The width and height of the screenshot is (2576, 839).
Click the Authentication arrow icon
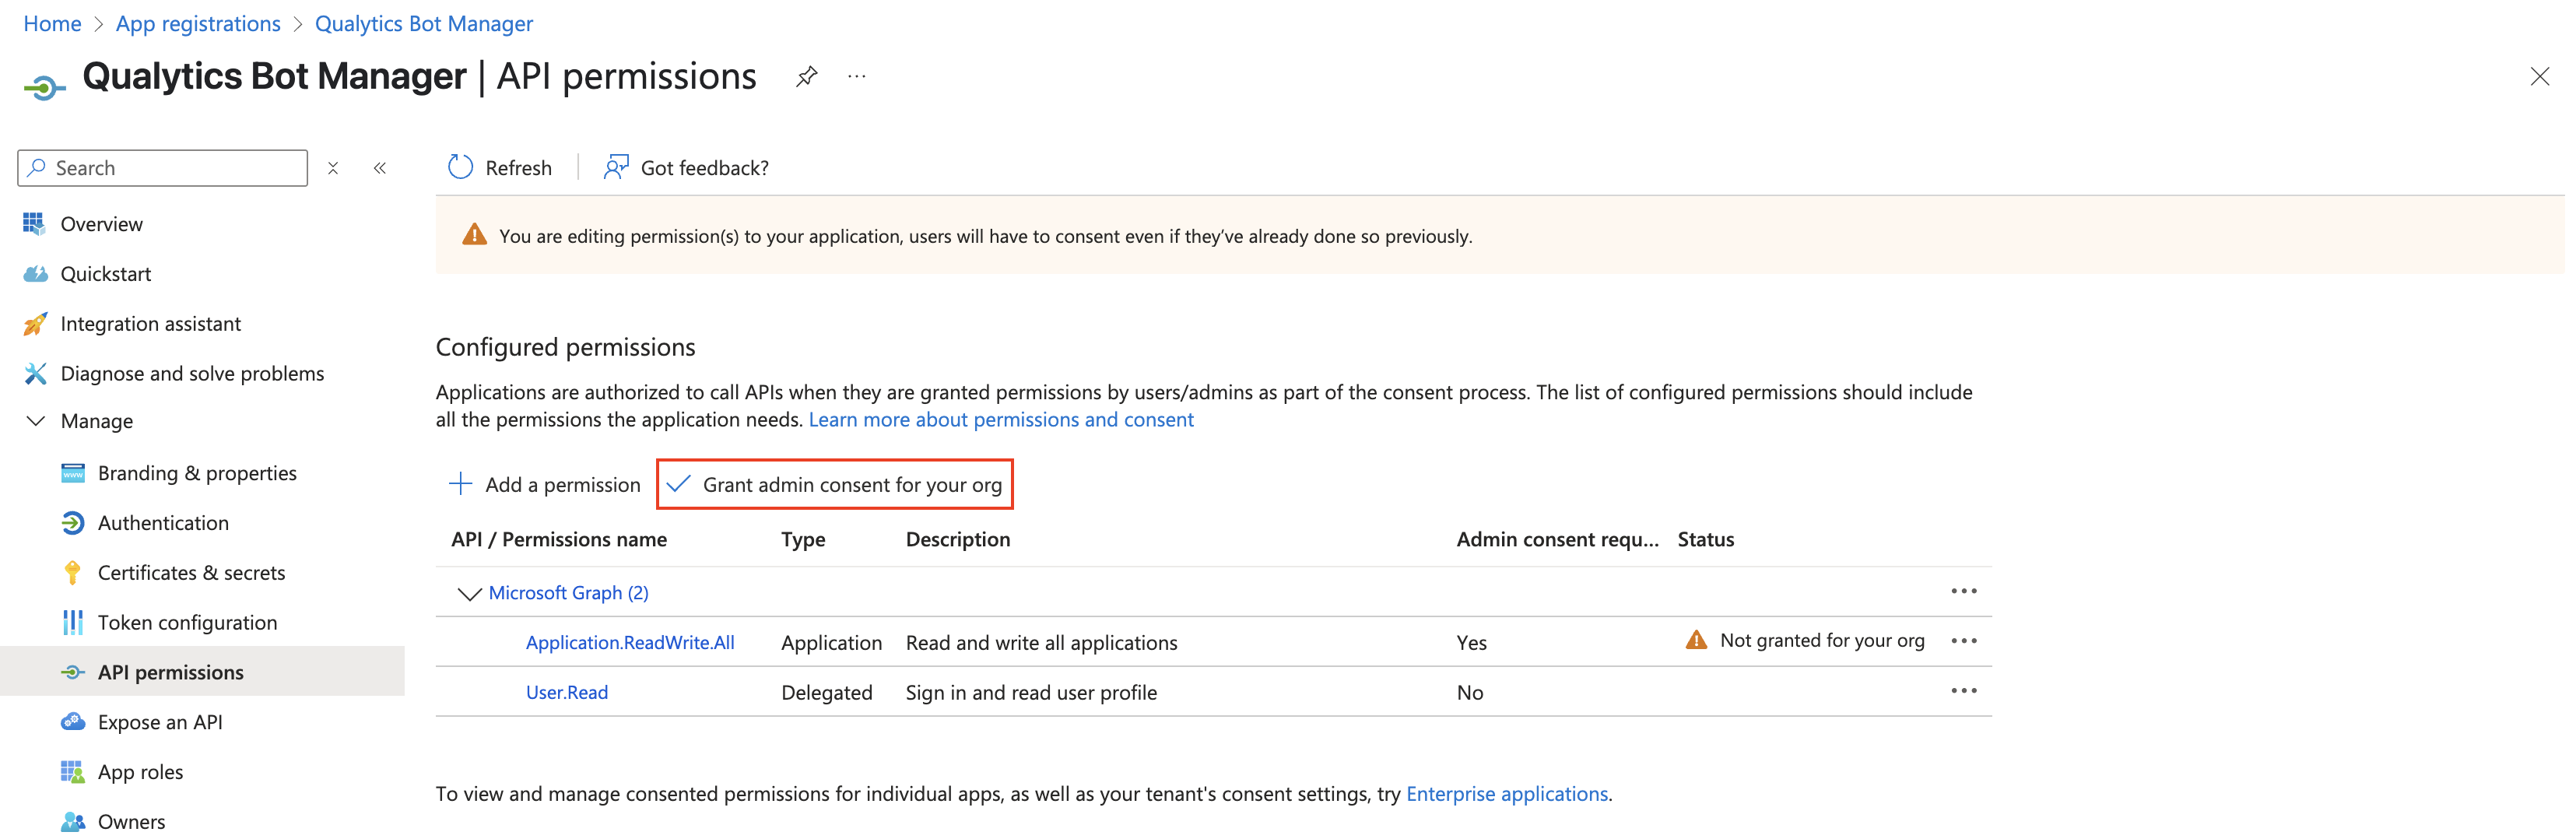pos(73,522)
